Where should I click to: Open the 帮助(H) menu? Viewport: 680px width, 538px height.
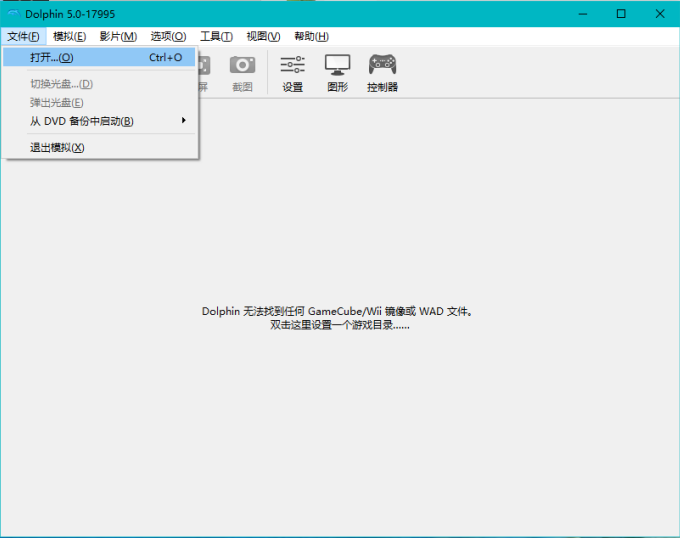311,36
